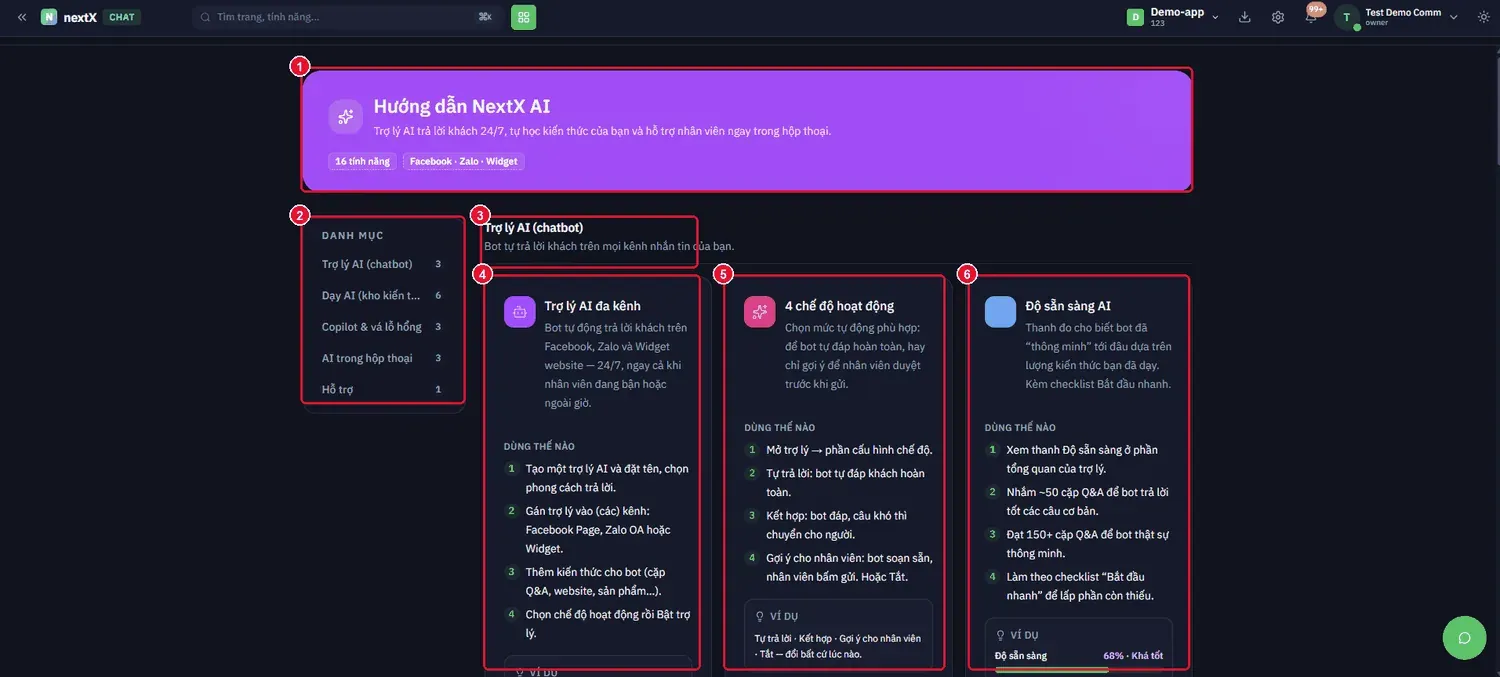
Task: Click the 16 tính năng badge
Action: tap(362, 161)
